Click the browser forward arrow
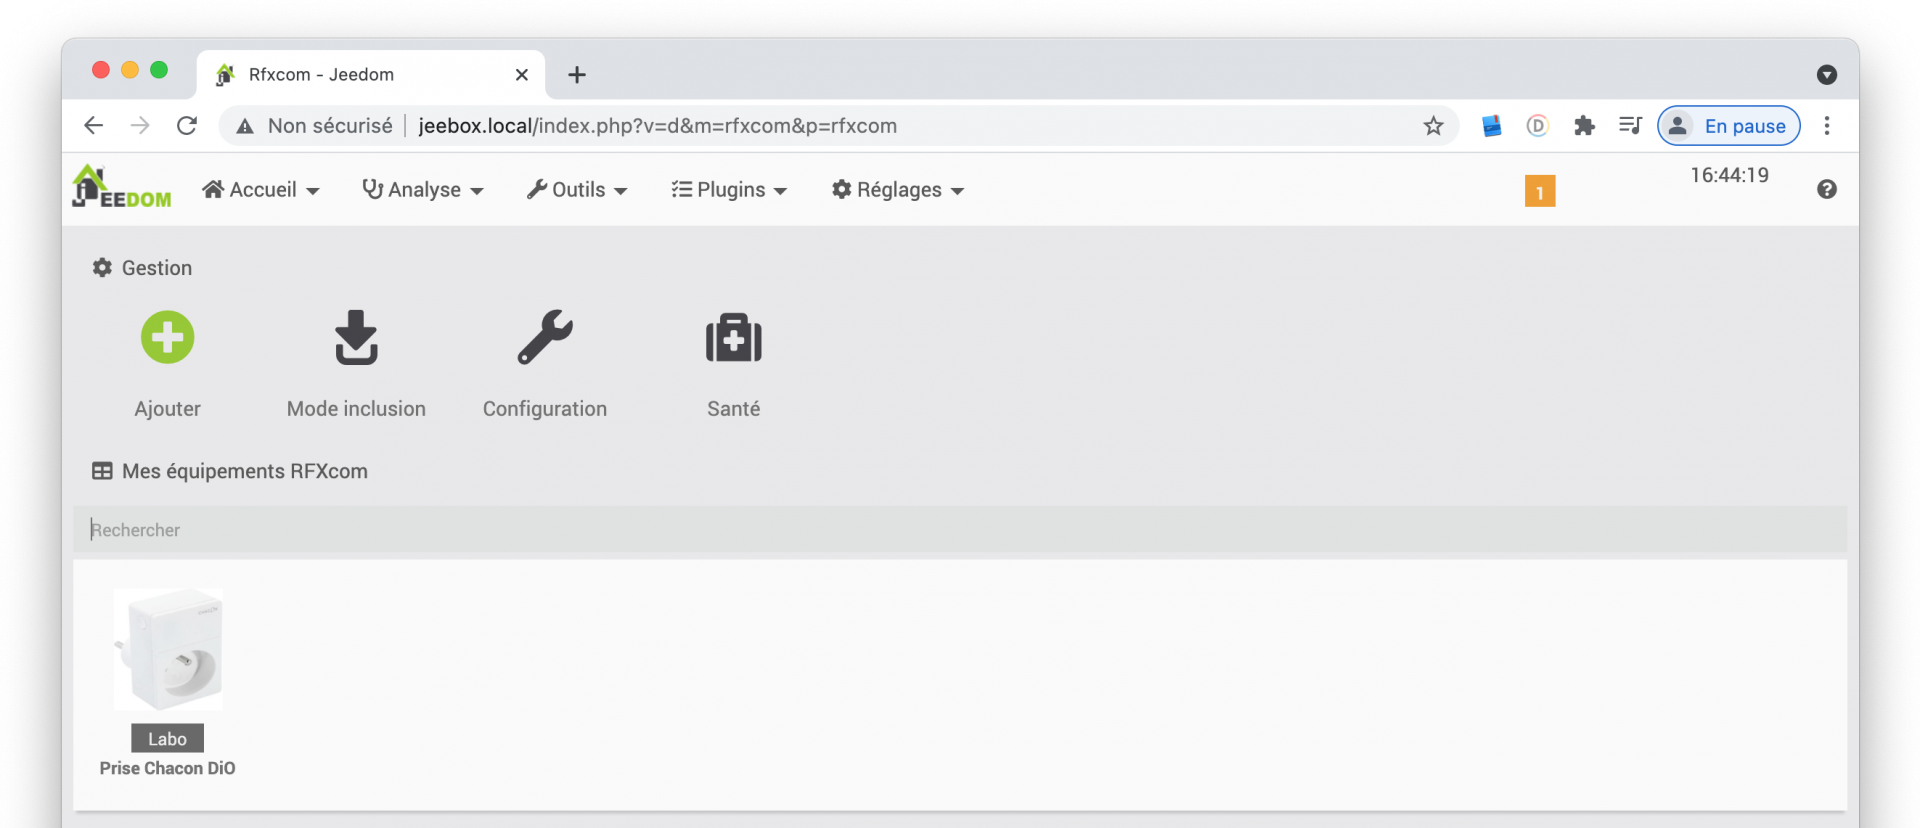The width and height of the screenshot is (1920, 828). coord(140,125)
